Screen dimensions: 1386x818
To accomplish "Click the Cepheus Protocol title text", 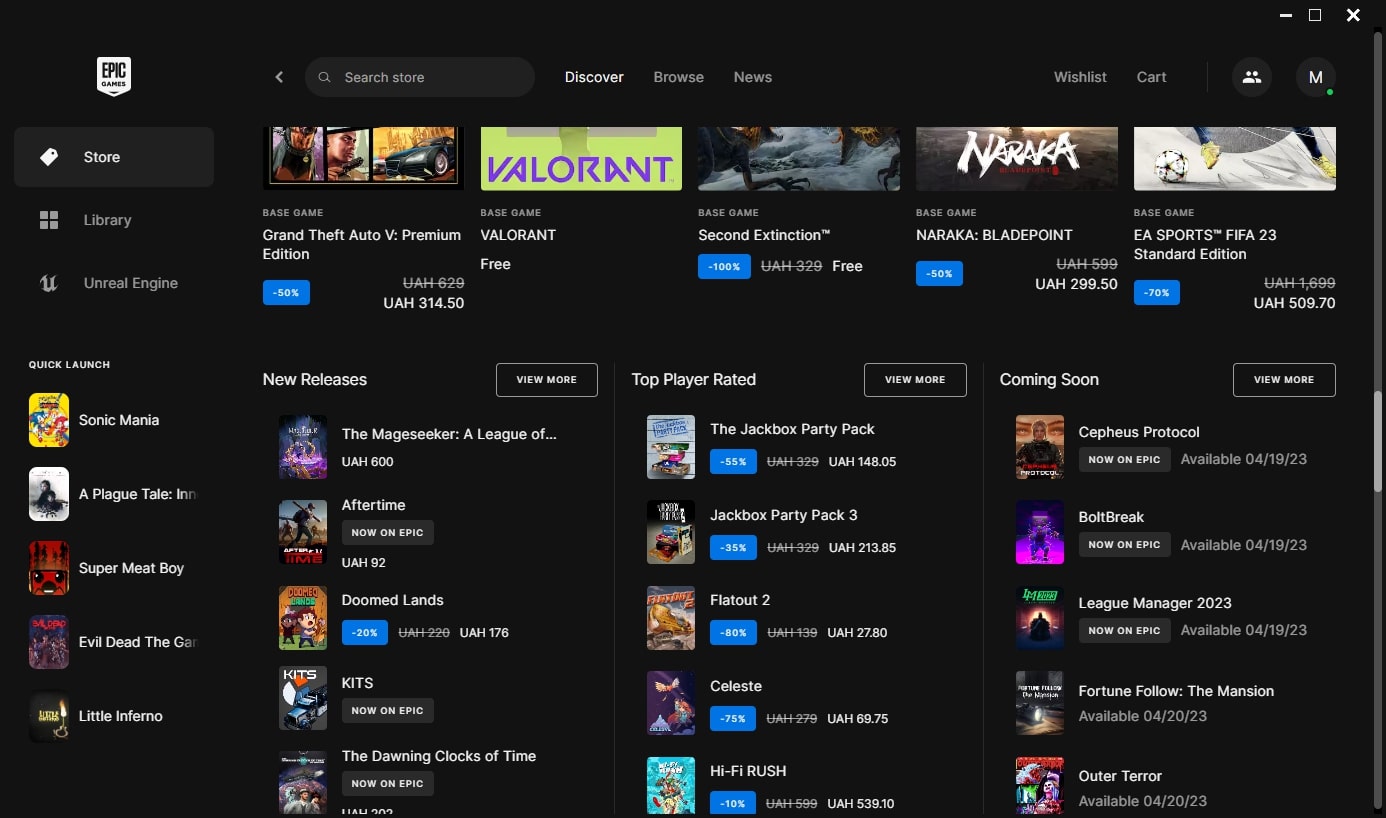I will (1139, 432).
